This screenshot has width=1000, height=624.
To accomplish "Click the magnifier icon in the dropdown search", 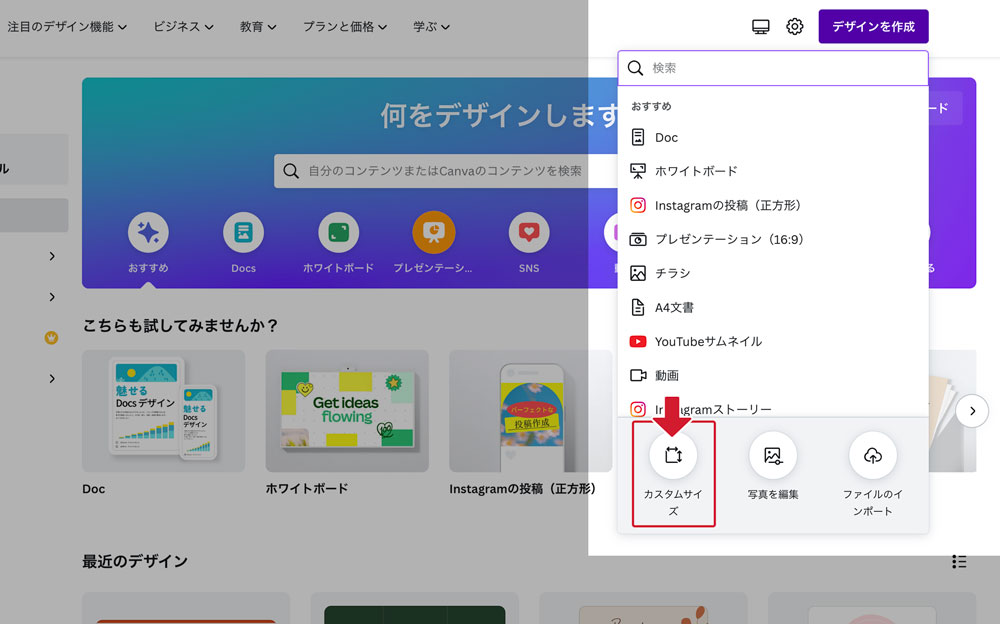I will pyautogui.click(x=635, y=68).
